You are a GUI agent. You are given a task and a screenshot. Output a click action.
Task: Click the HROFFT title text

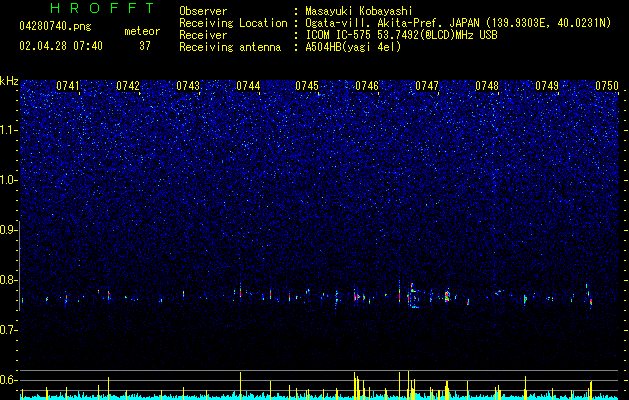coord(102,8)
